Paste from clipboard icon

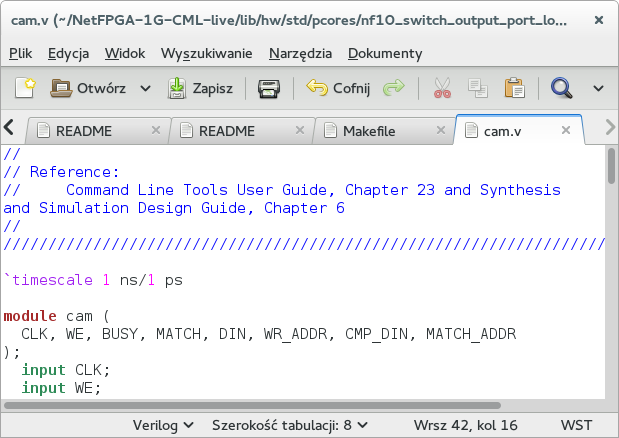coord(514,88)
